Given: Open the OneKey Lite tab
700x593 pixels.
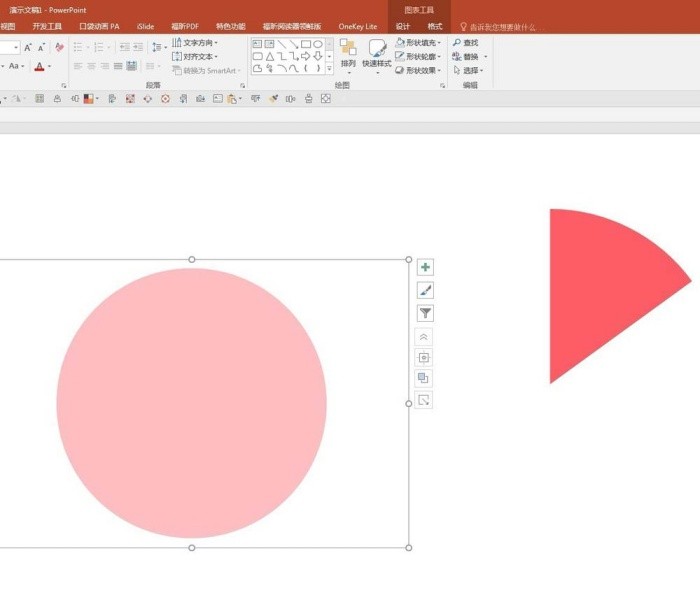Looking at the screenshot, I should [x=358, y=27].
